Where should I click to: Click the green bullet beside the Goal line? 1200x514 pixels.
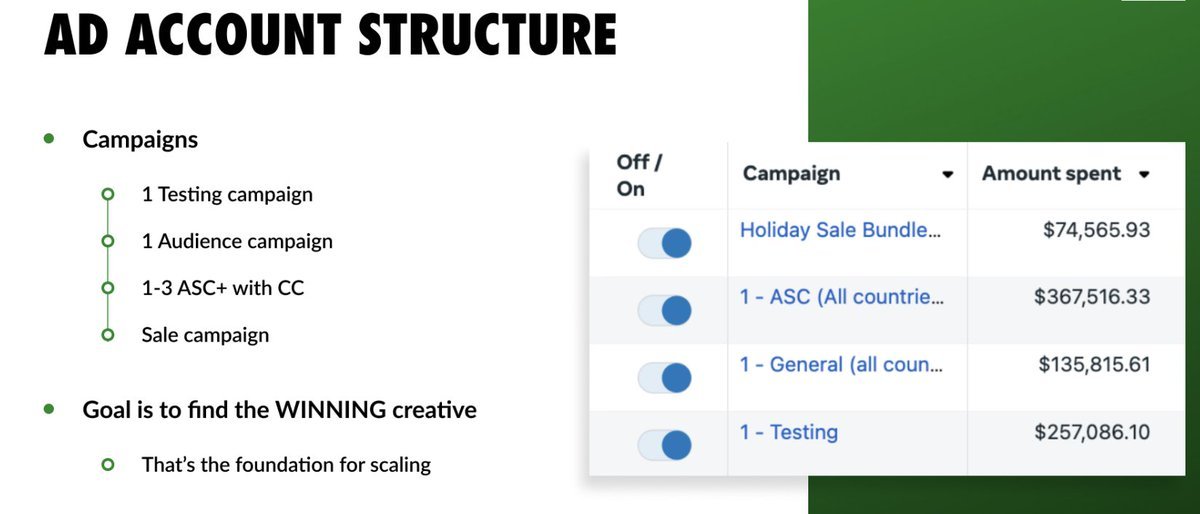(49, 410)
